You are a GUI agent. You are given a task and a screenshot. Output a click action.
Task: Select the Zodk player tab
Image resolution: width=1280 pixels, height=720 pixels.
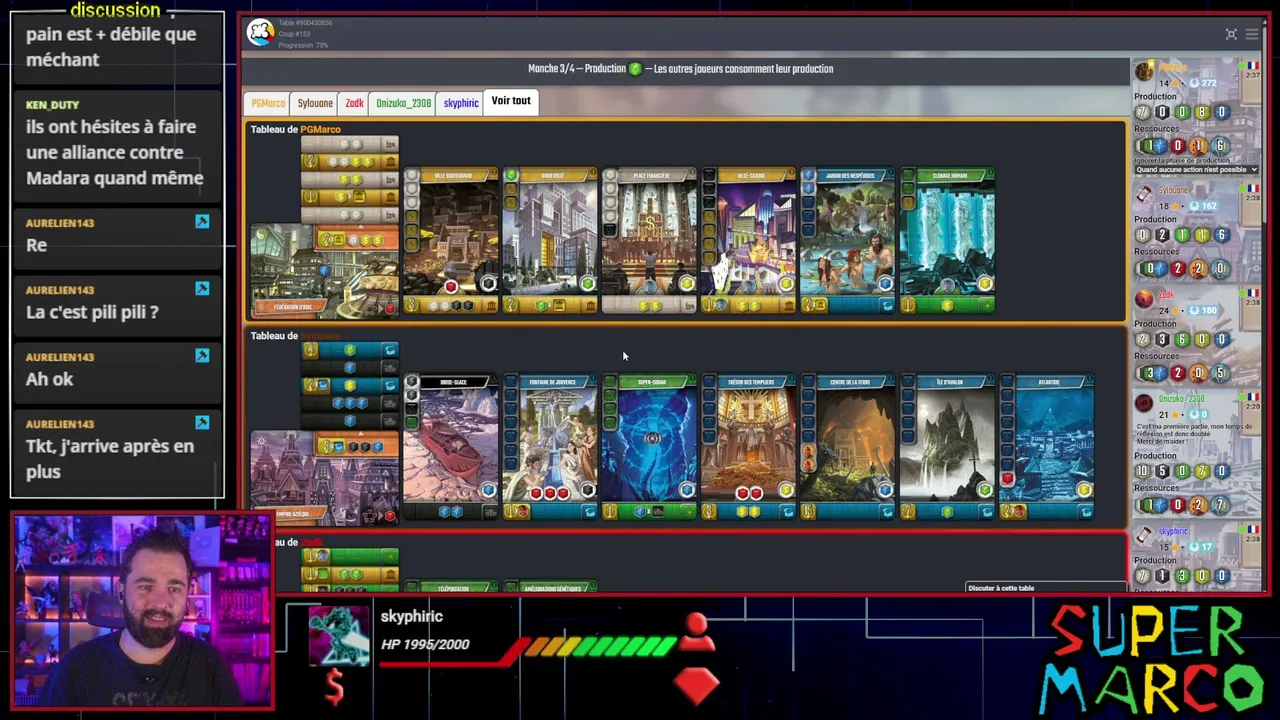coord(354,103)
